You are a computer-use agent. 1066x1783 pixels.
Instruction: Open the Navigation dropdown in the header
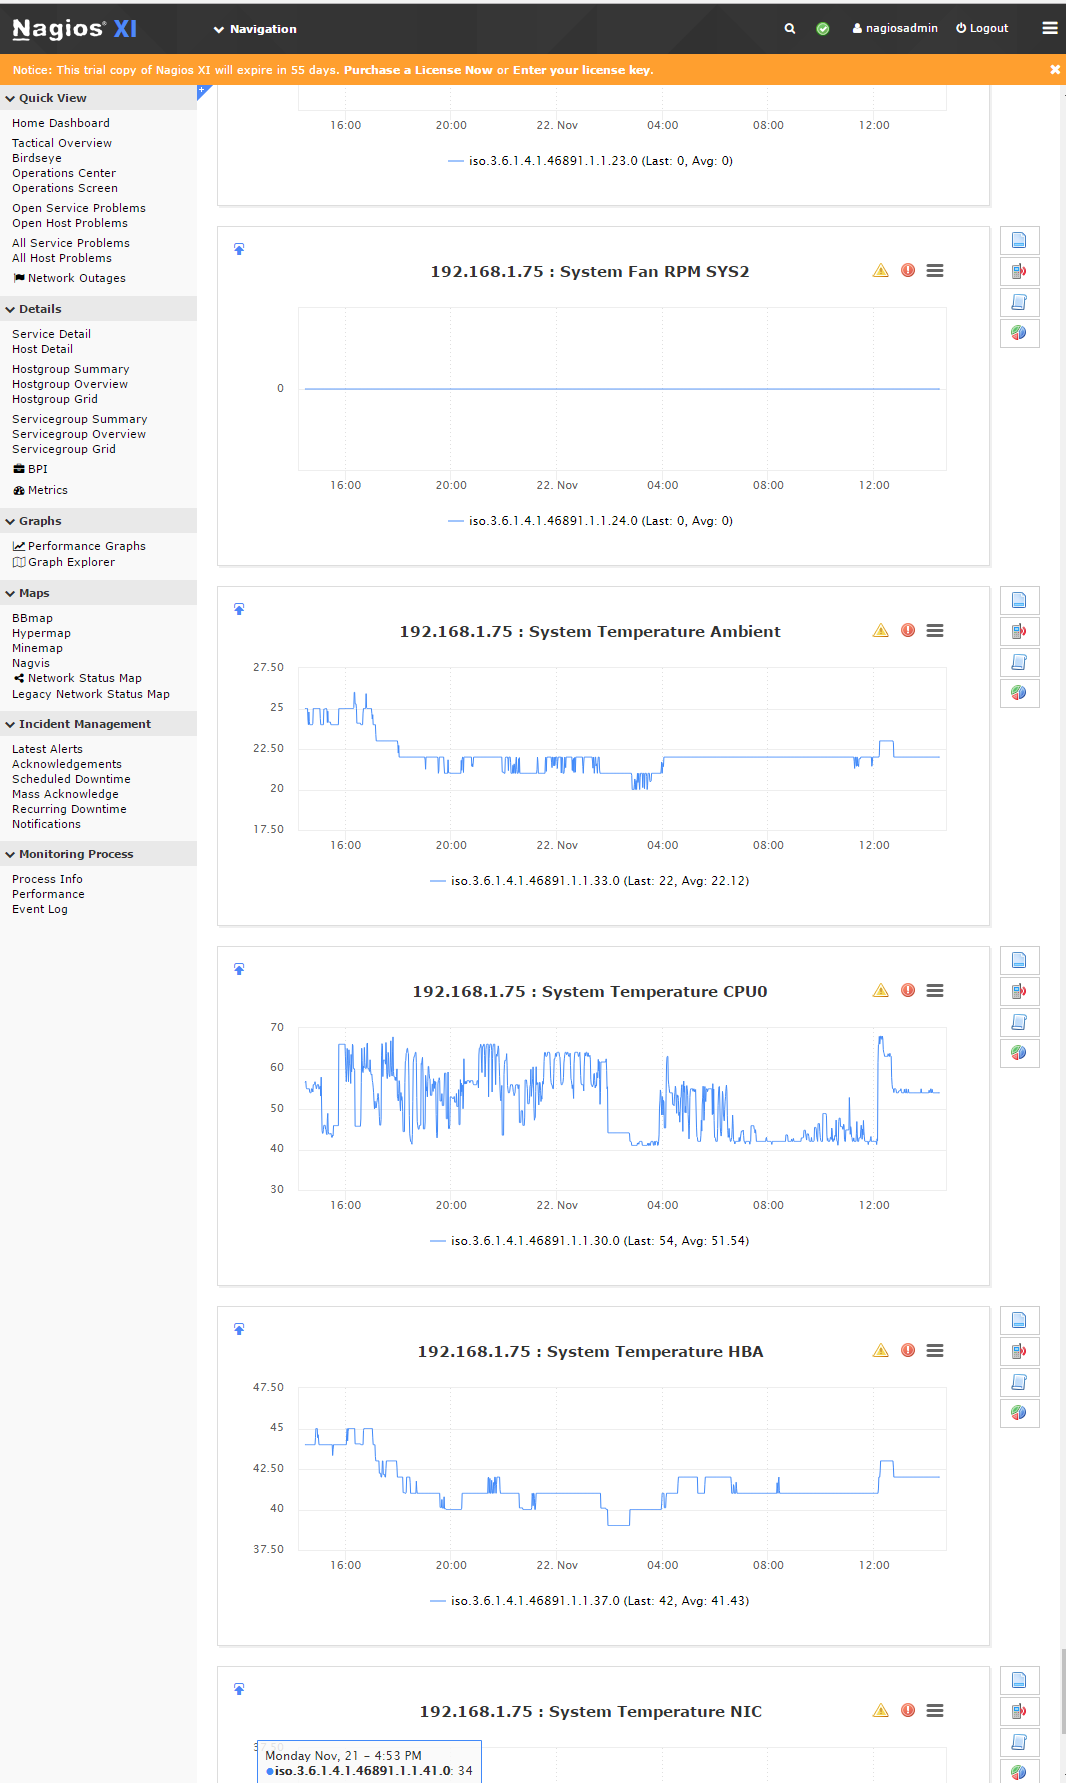pos(255,29)
